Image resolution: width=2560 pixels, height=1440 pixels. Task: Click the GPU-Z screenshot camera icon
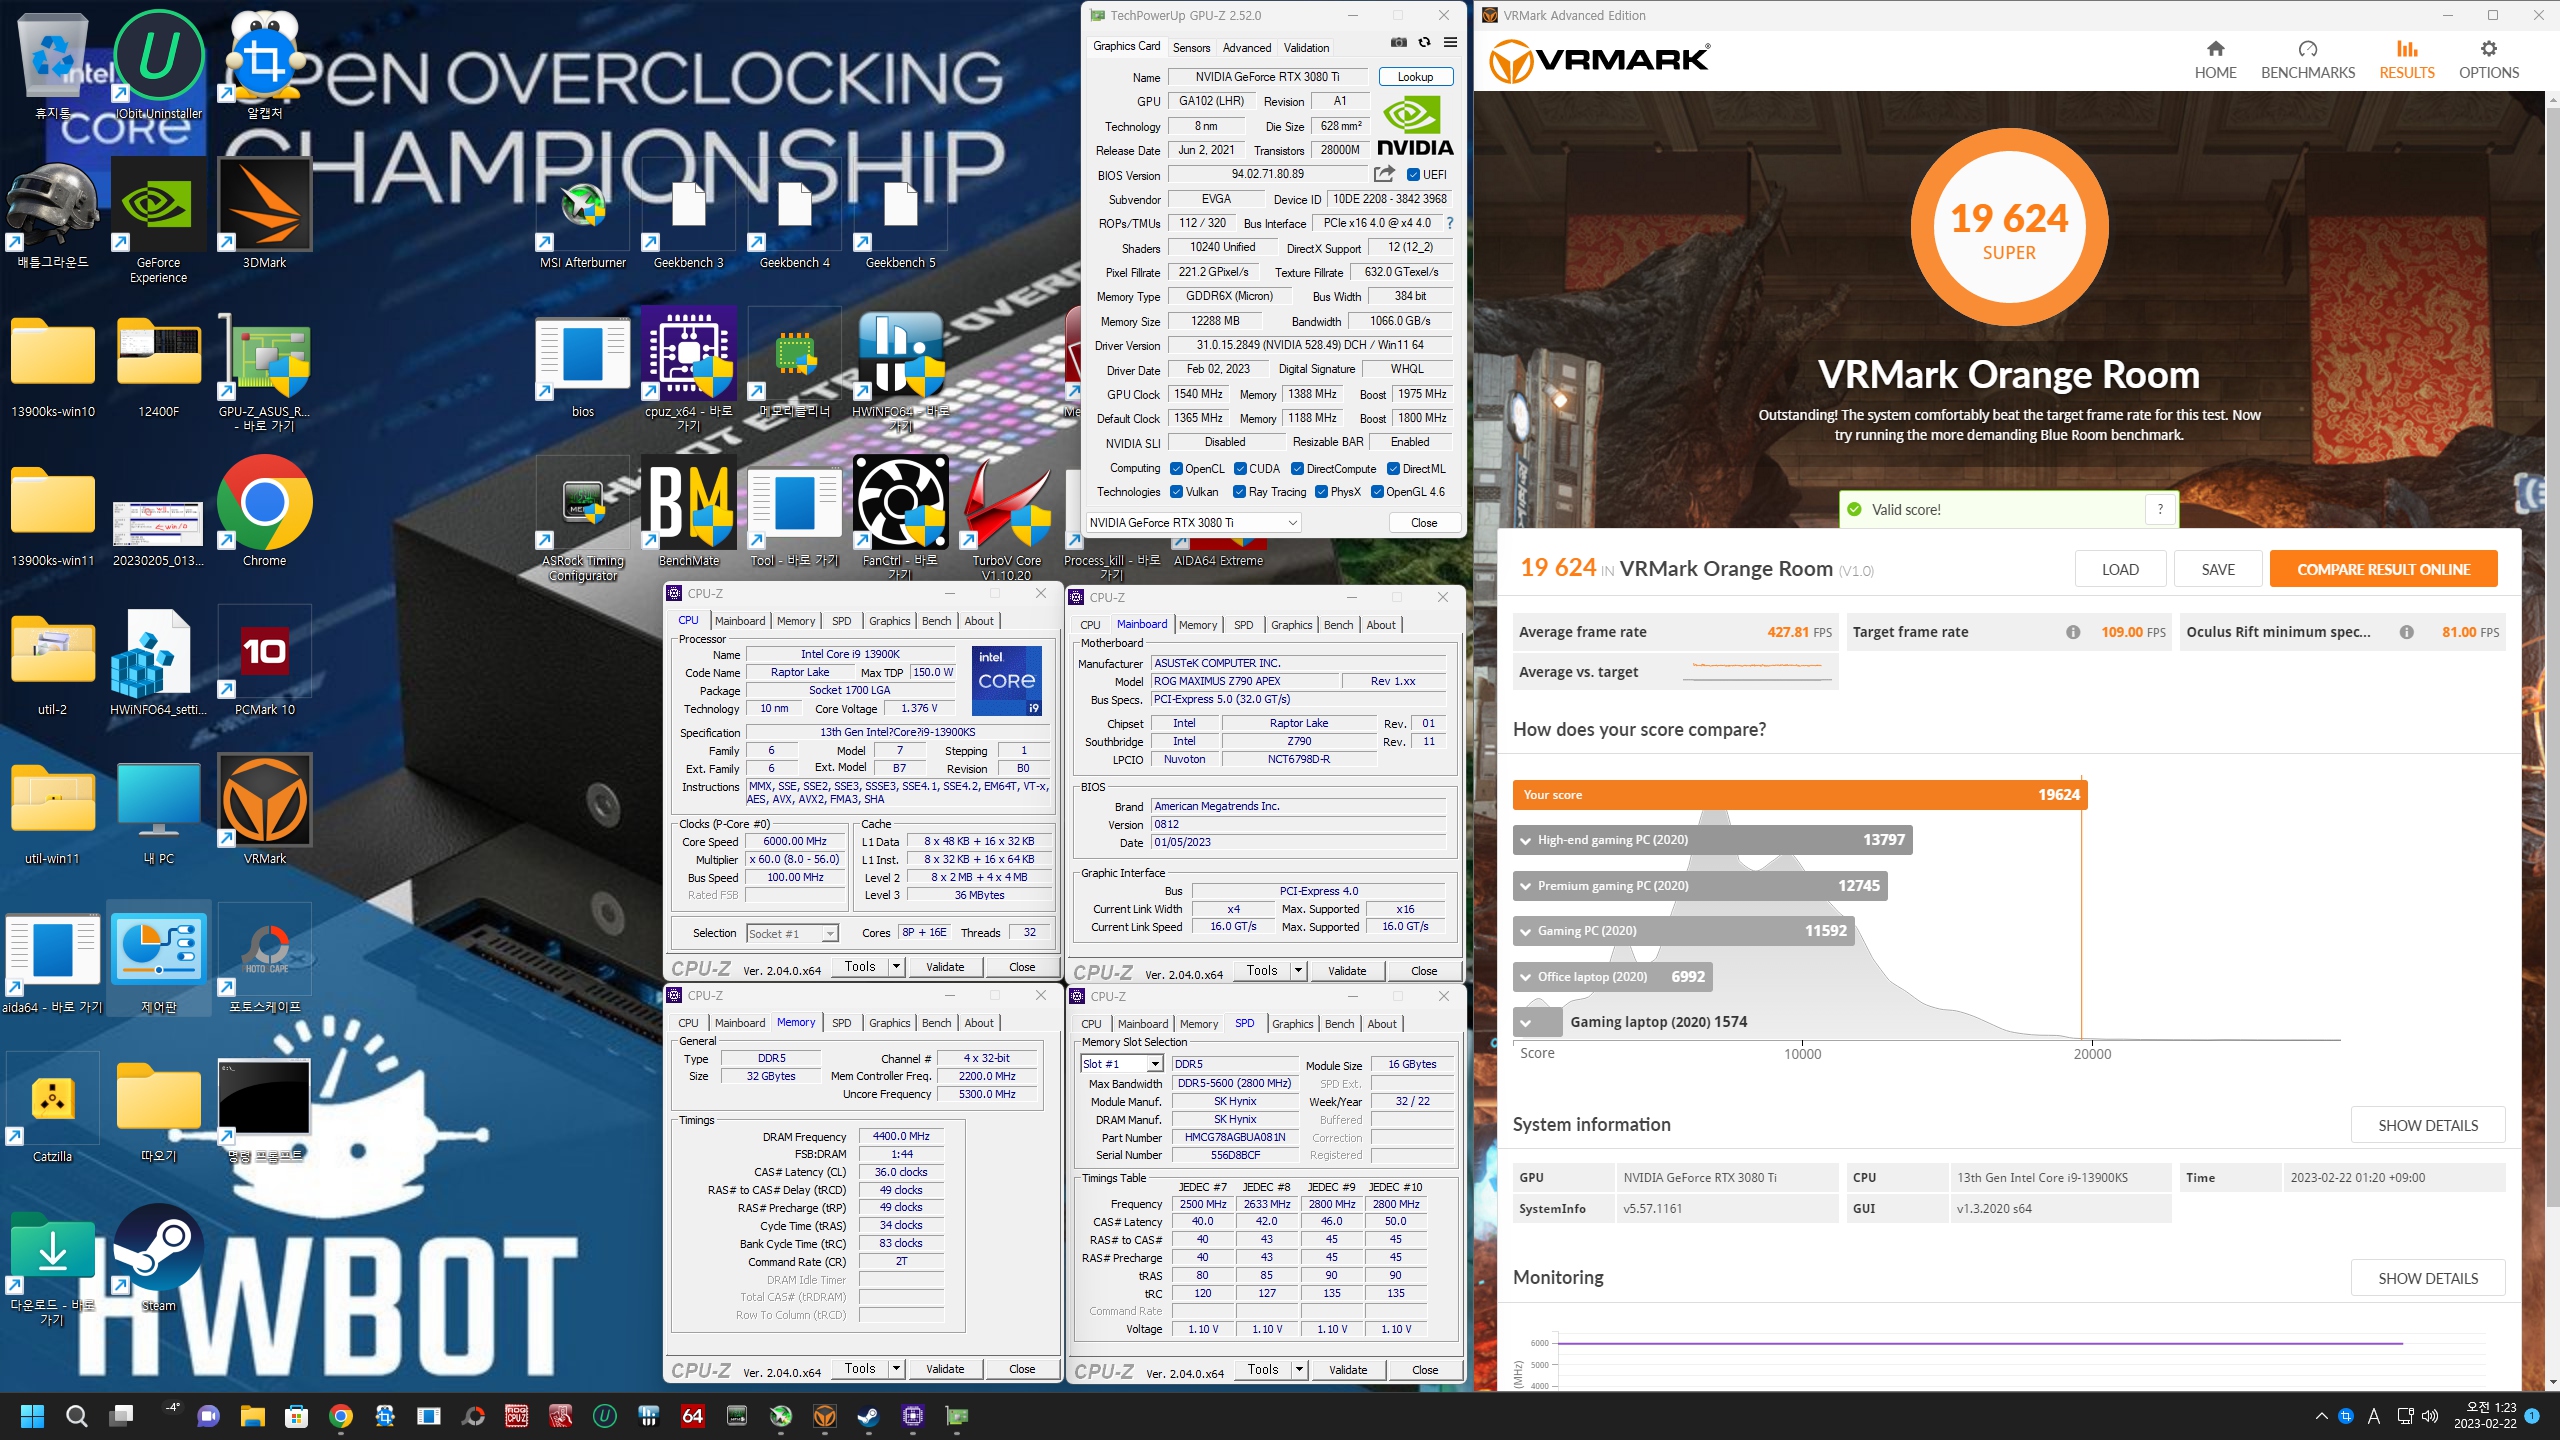pyautogui.click(x=1398, y=43)
